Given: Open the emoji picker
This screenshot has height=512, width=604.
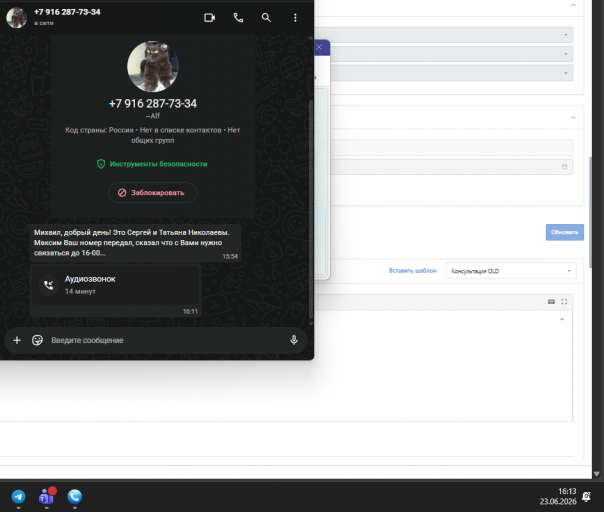Looking at the screenshot, I should (37, 340).
